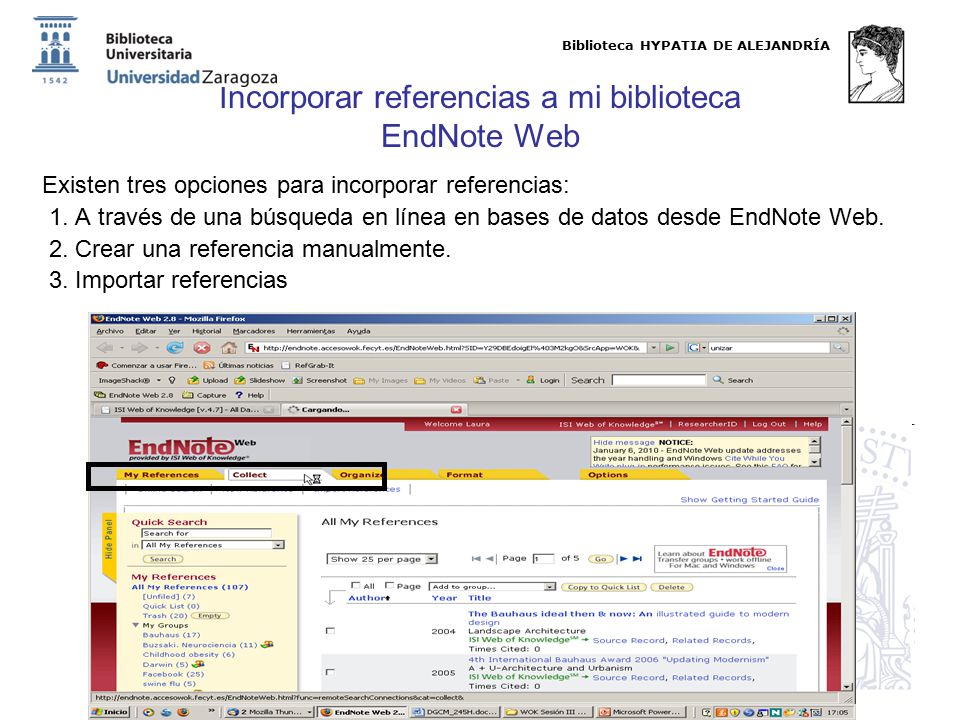Image resolution: width=960 pixels, height=720 pixels.
Task: Click the Firefox Back arrow button
Action: coord(105,348)
